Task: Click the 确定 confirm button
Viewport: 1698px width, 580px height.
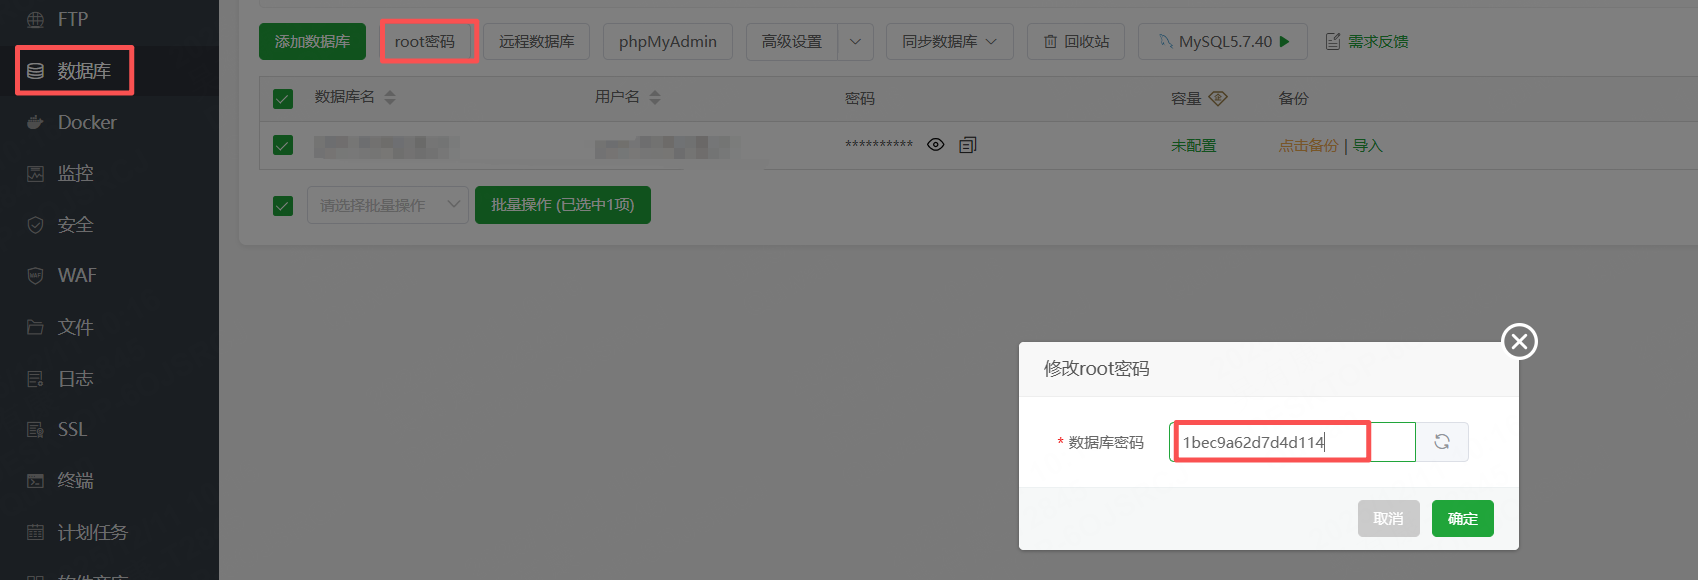Action: [x=1463, y=518]
